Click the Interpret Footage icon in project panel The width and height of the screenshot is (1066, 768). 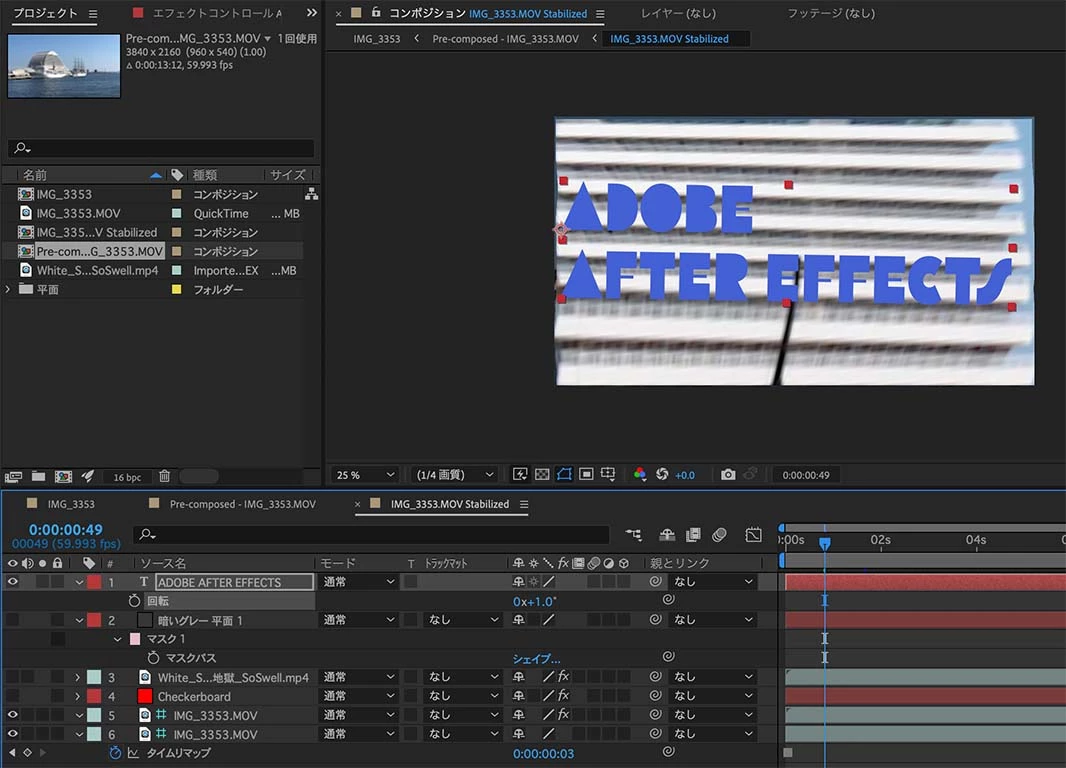point(14,476)
